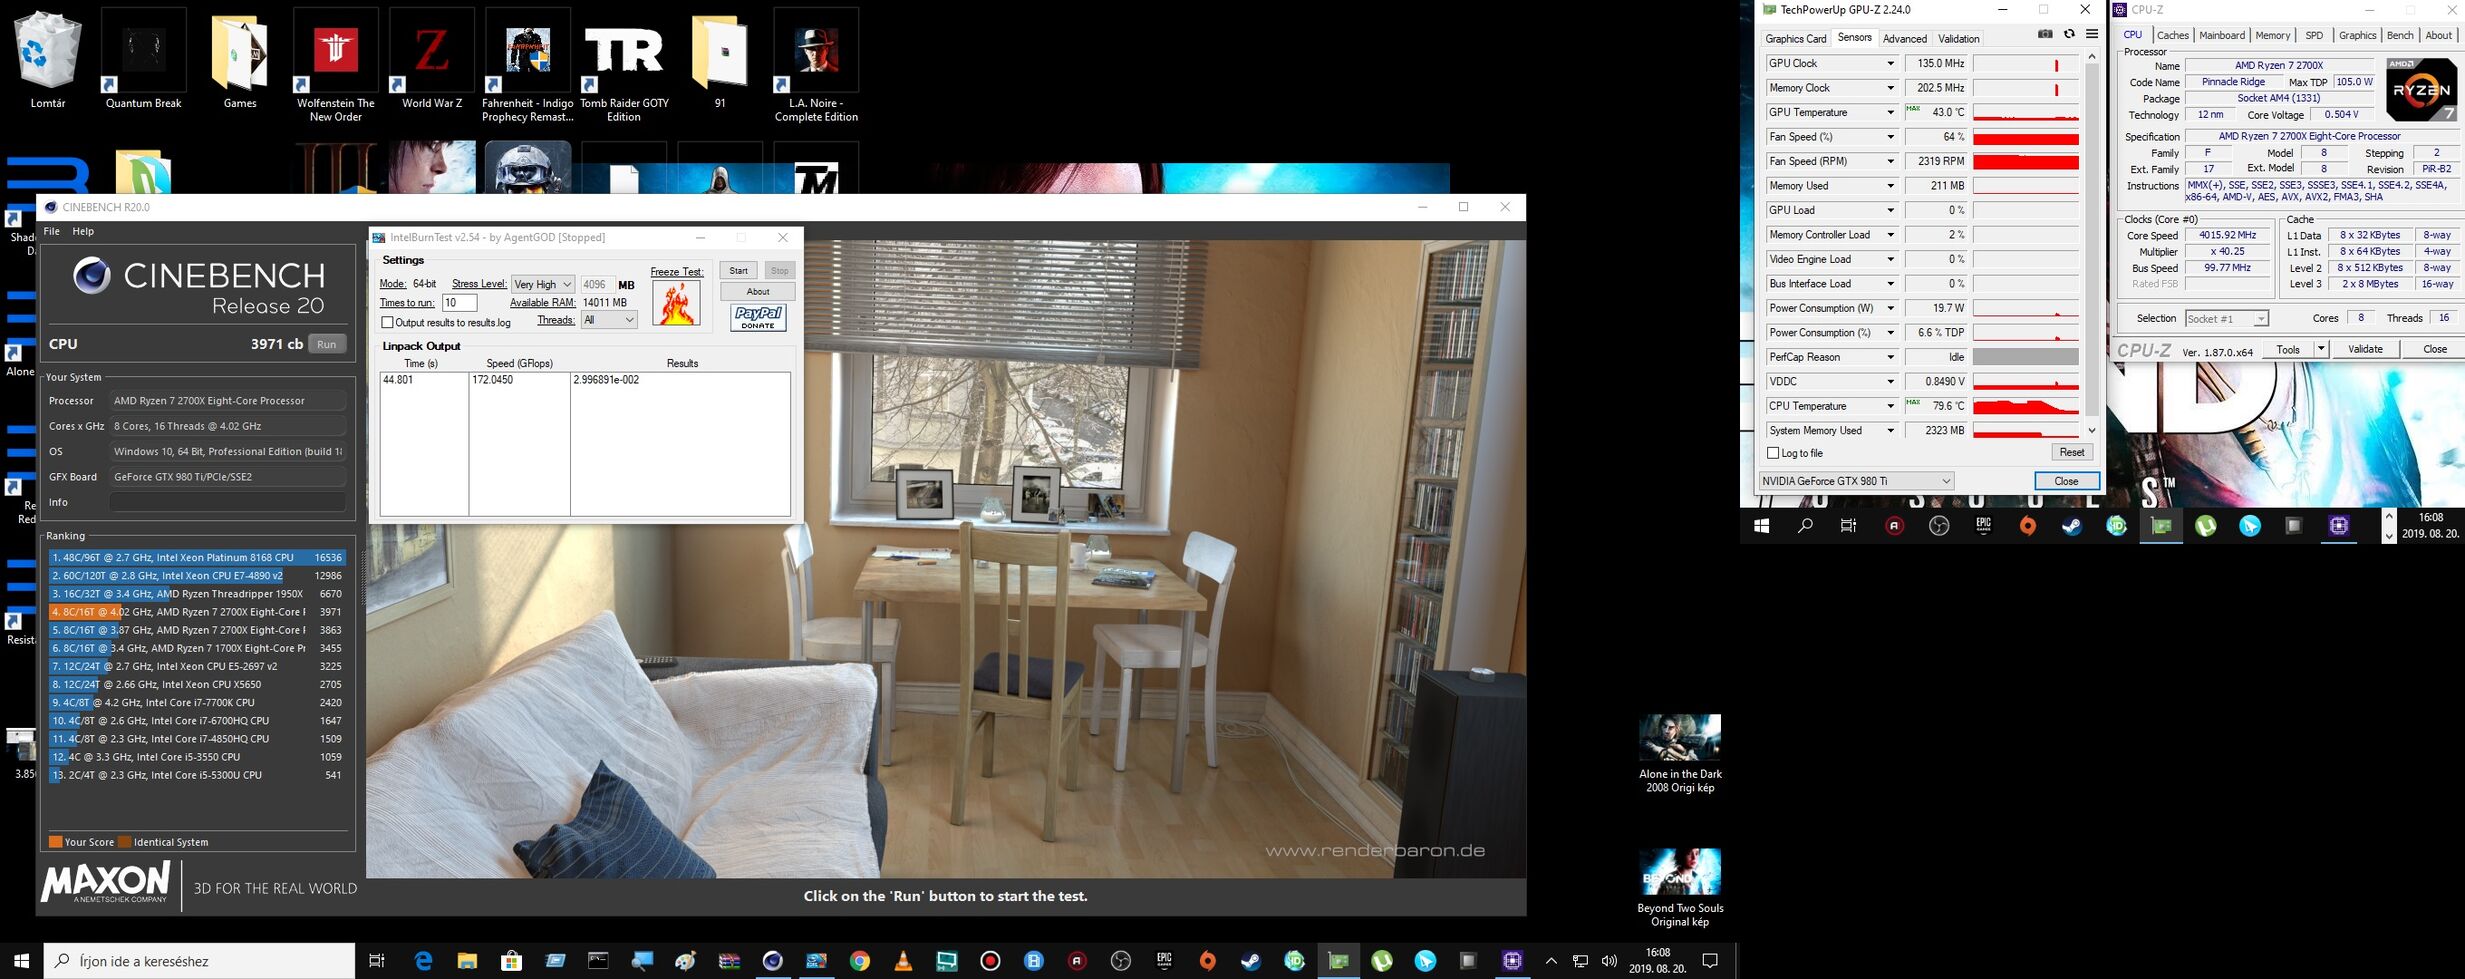Open File Explorer from the taskbar
Image resolution: width=2465 pixels, height=979 pixels.
(467, 961)
